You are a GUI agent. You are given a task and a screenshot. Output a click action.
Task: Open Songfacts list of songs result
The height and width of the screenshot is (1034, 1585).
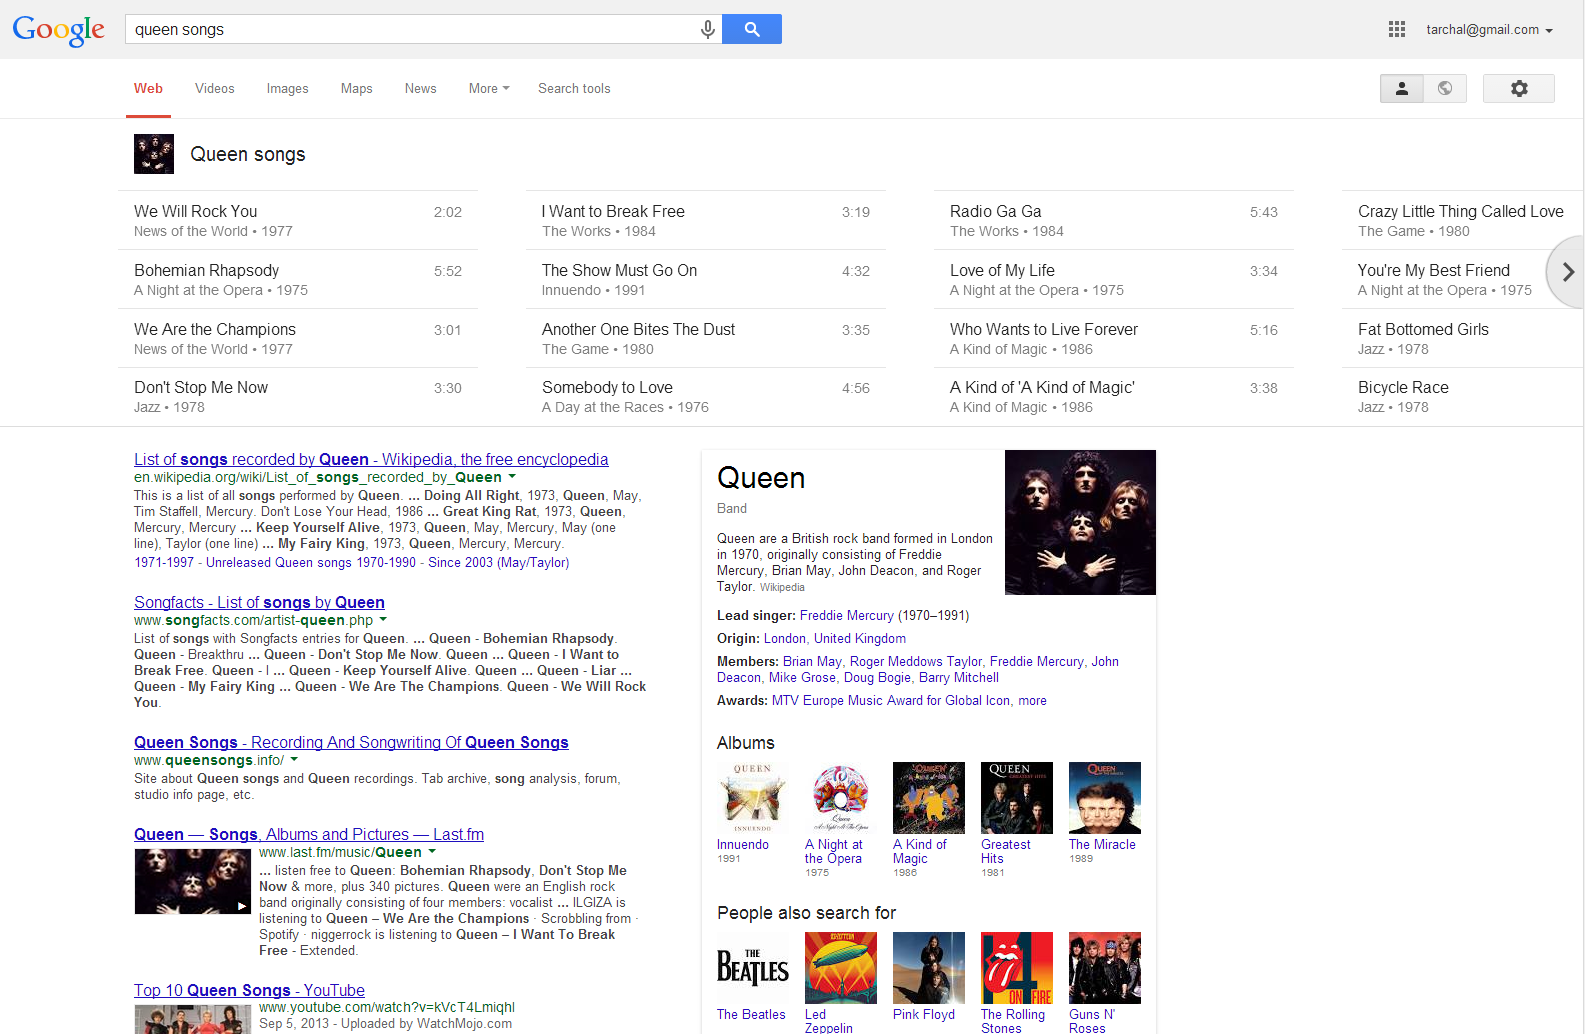[259, 602]
